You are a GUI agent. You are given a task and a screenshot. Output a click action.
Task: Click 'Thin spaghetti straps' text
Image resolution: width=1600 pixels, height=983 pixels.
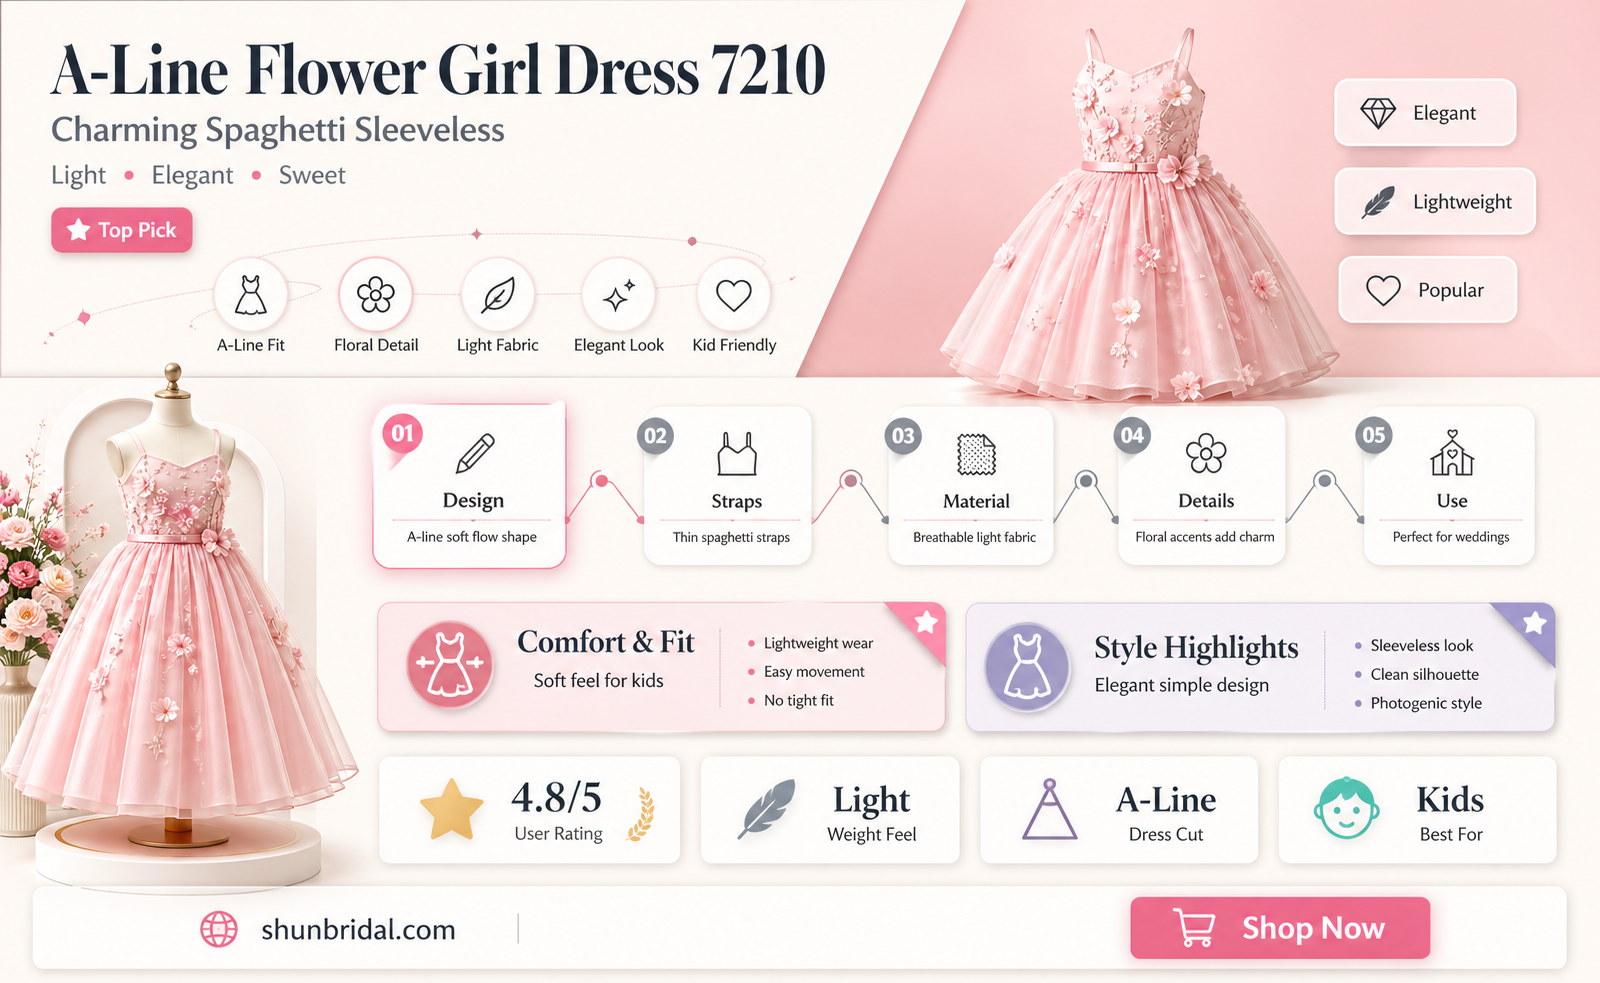pos(731,537)
